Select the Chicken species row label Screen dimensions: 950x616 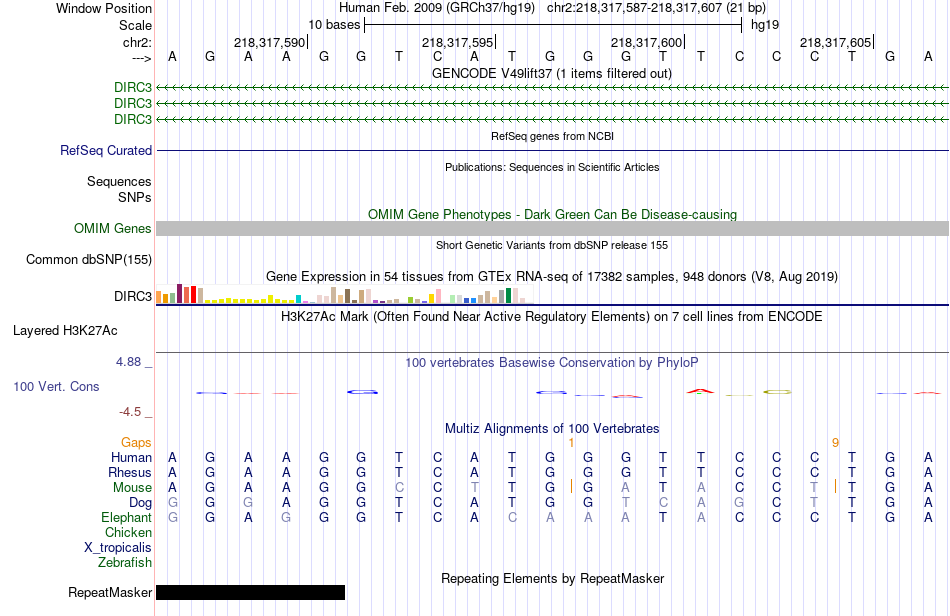[128, 532]
